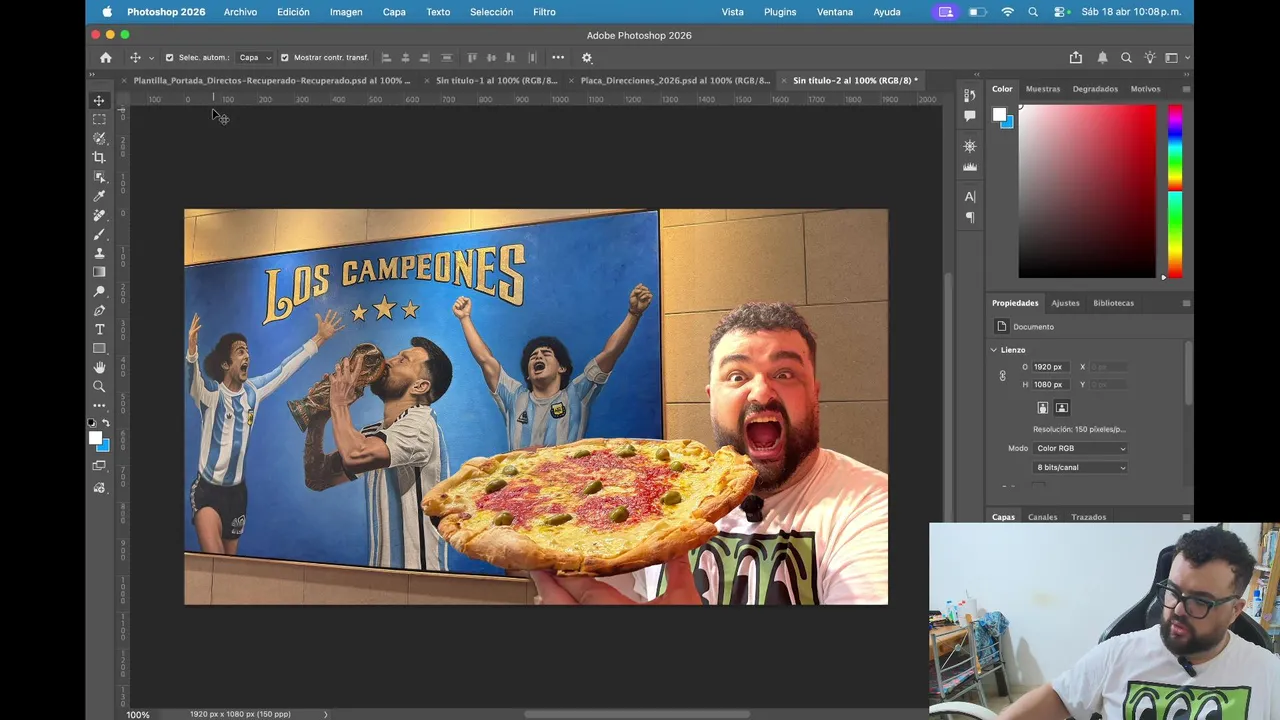The width and height of the screenshot is (1280, 720).
Task: Select the Horizontal Type tool
Action: (99, 329)
